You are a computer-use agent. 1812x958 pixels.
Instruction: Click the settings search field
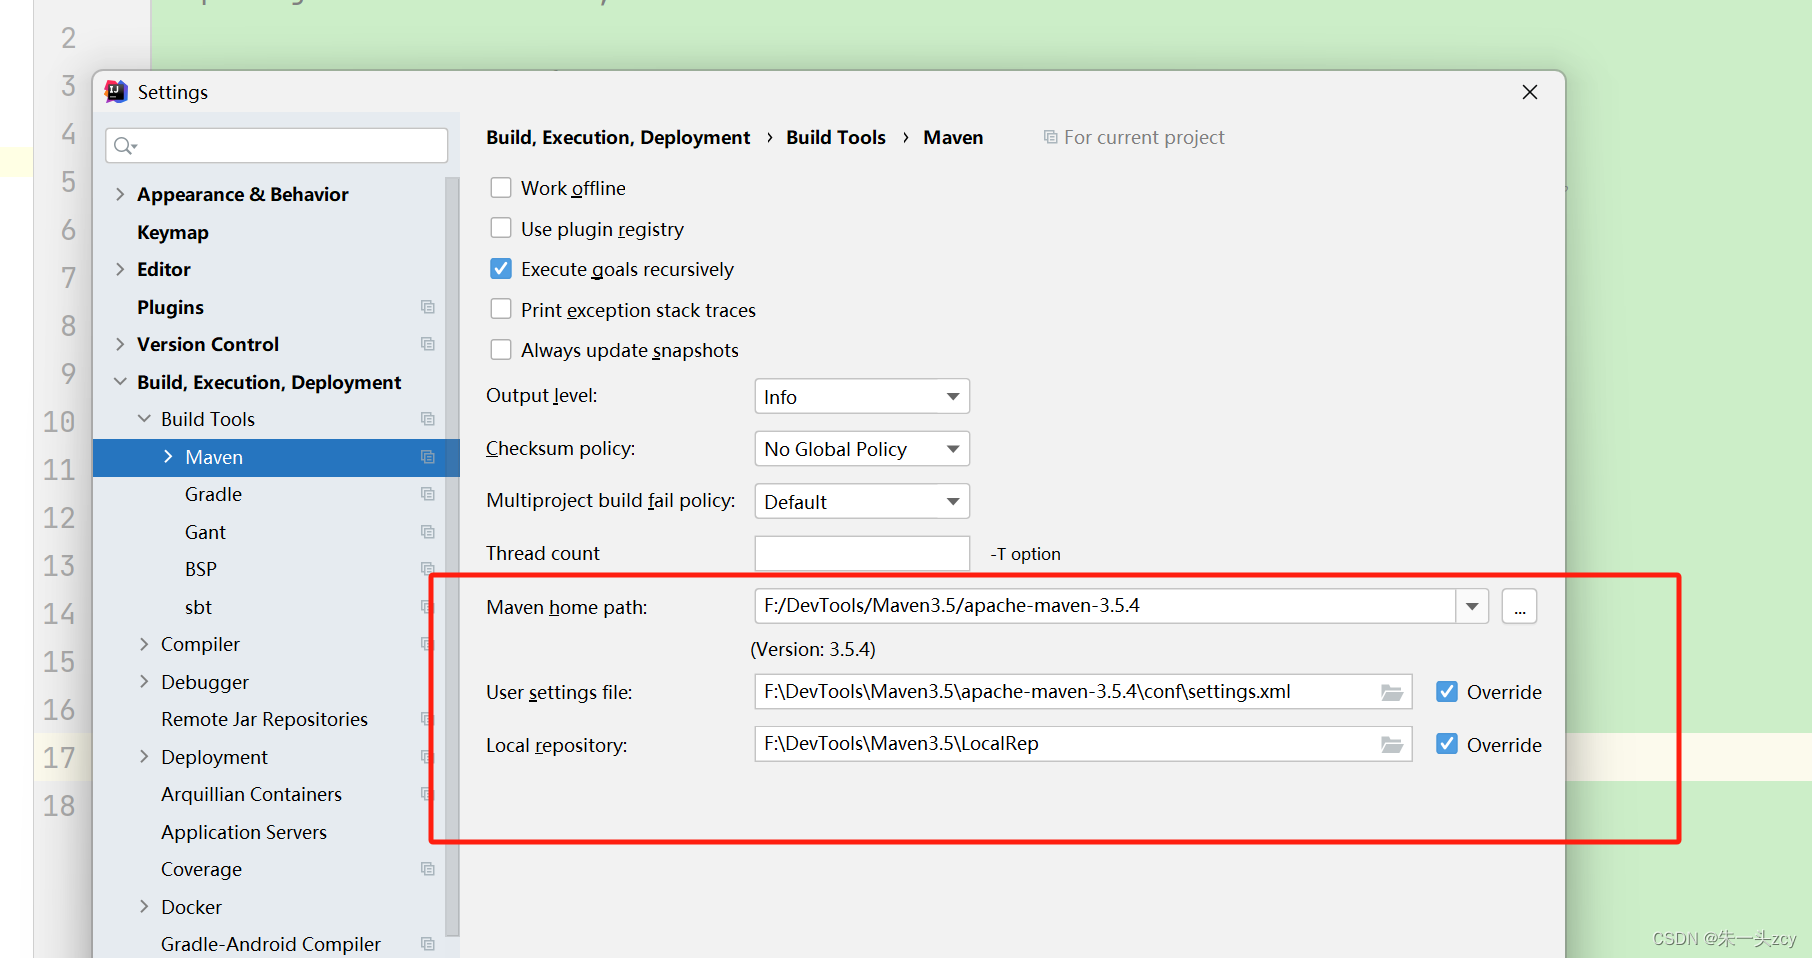(276, 146)
